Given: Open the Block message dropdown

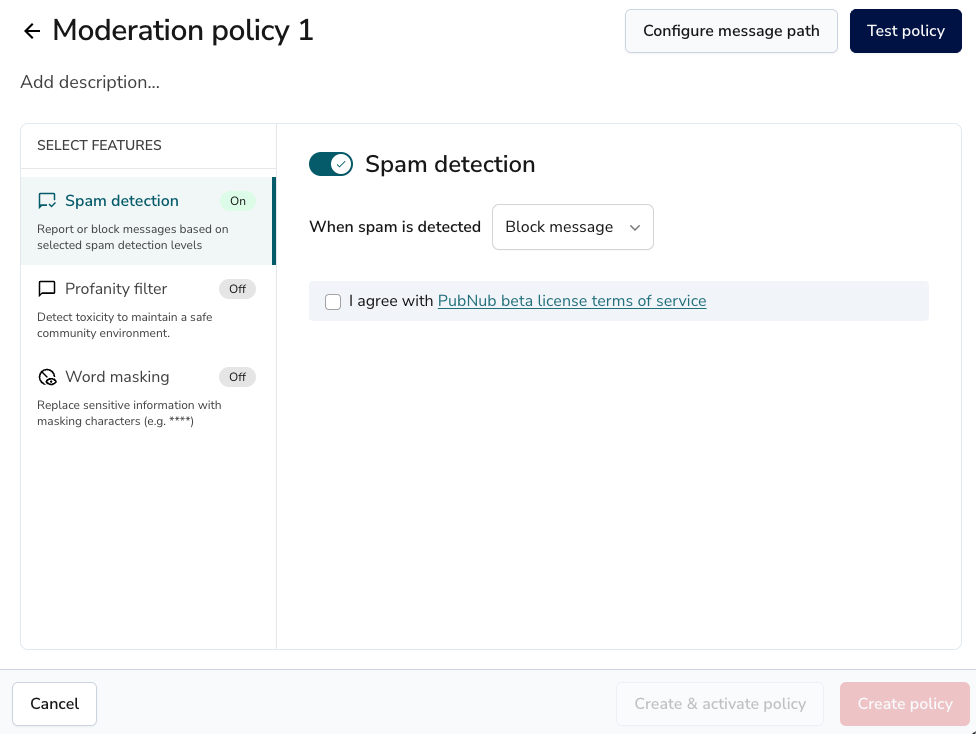Looking at the screenshot, I should click(573, 227).
